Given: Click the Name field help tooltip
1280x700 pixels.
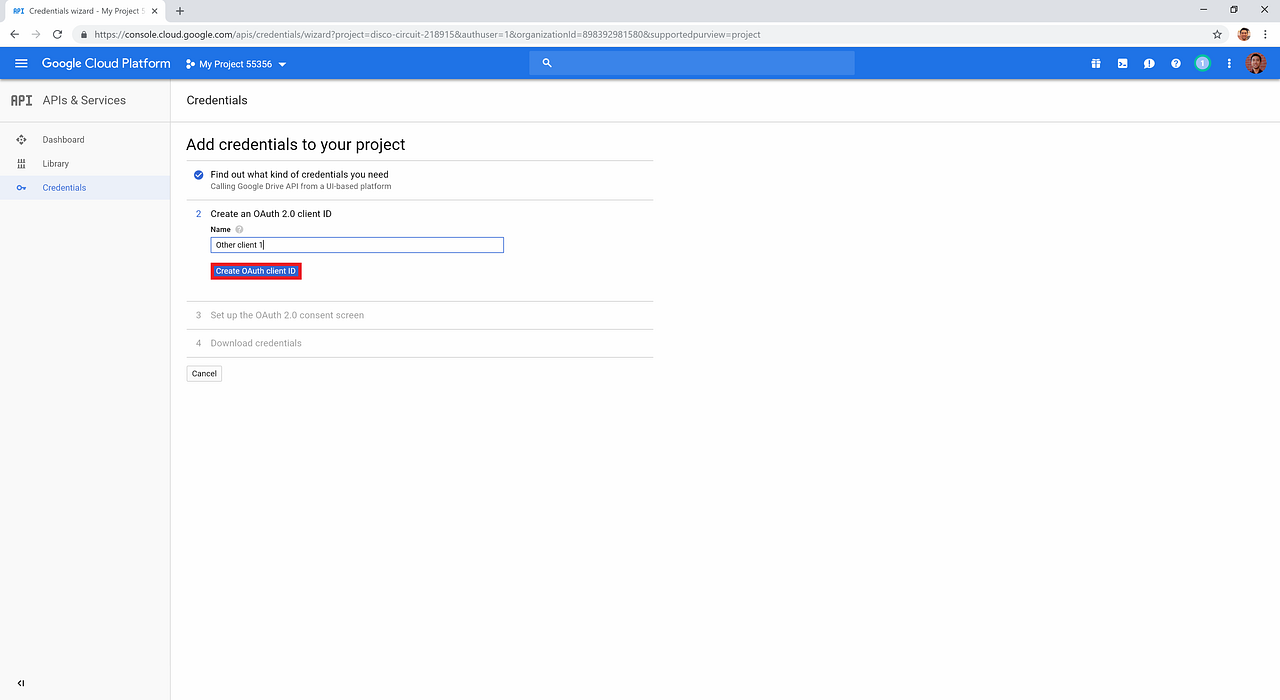Looking at the screenshot, I should [238, 229].
